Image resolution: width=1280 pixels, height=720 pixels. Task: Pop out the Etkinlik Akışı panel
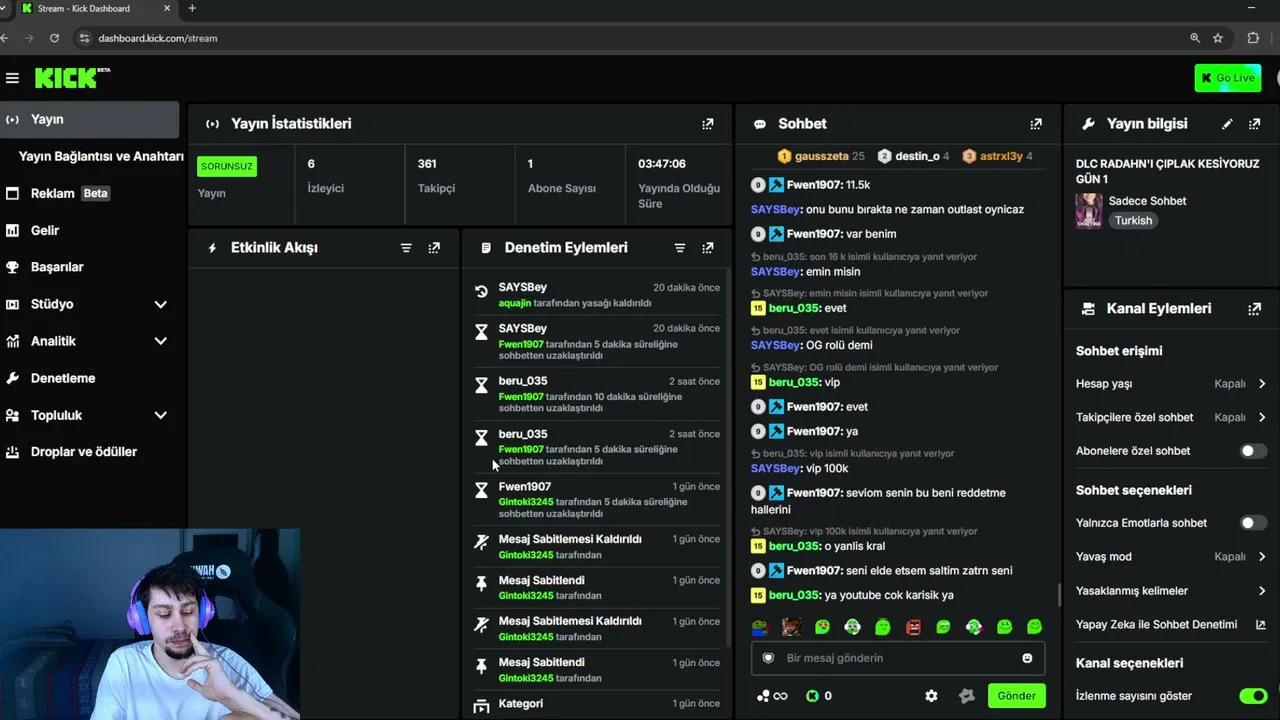coord(434,248)
